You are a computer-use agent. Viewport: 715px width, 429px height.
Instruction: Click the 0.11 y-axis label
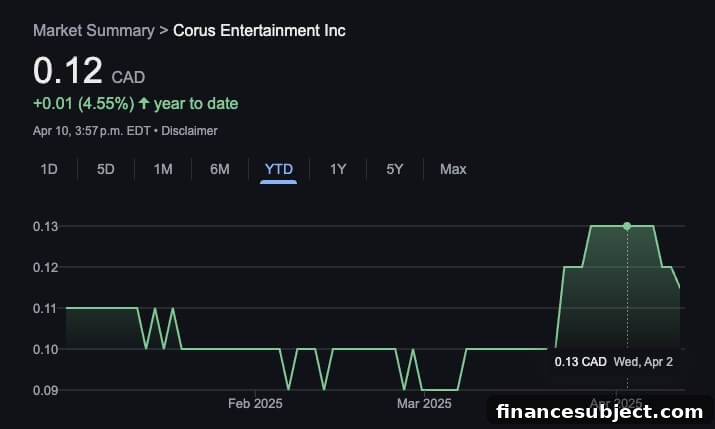click(x=46, y=309)
